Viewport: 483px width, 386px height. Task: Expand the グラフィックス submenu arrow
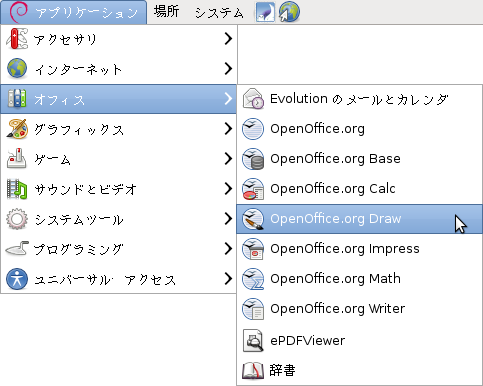pyautogui.click(x=228, y=129)
